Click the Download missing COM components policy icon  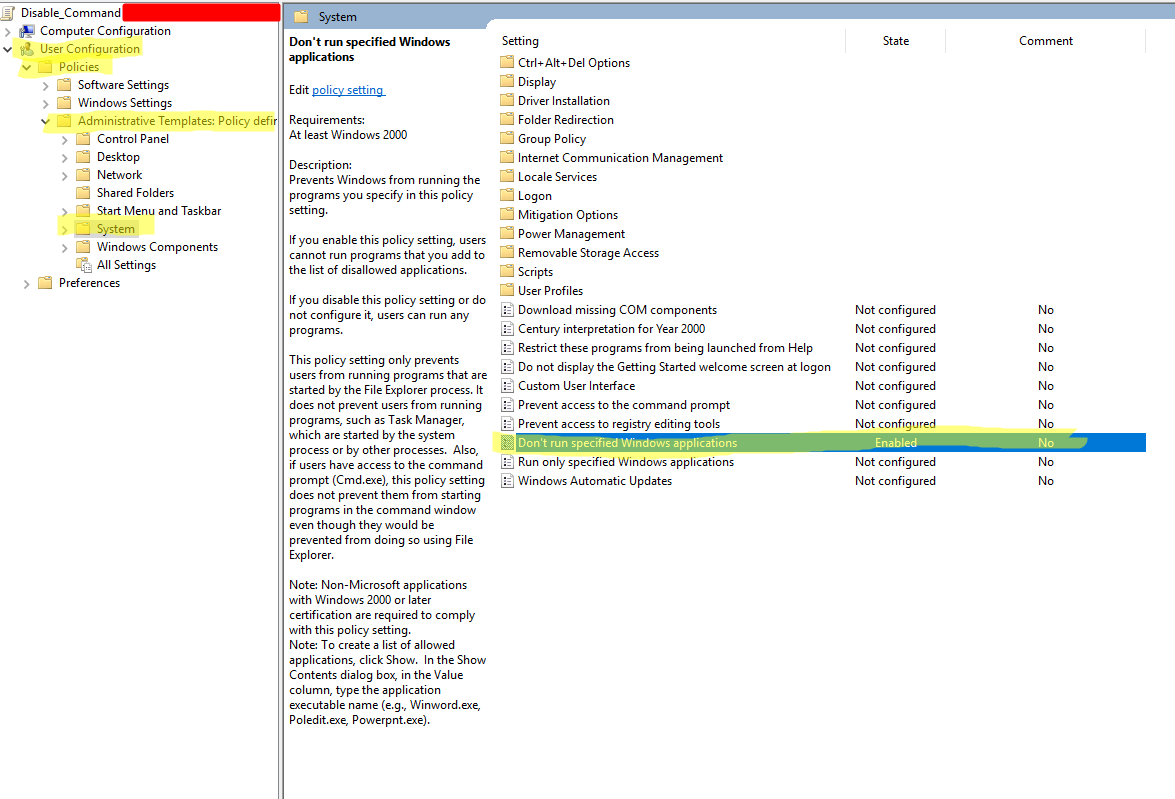tap(507, 310)
